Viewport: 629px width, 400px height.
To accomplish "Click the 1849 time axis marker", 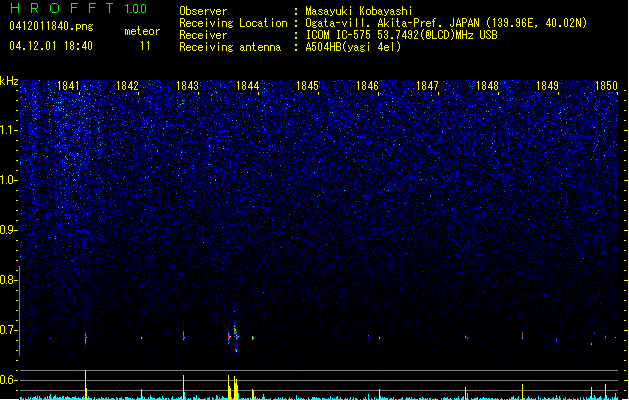I will (x=548, y=86).
